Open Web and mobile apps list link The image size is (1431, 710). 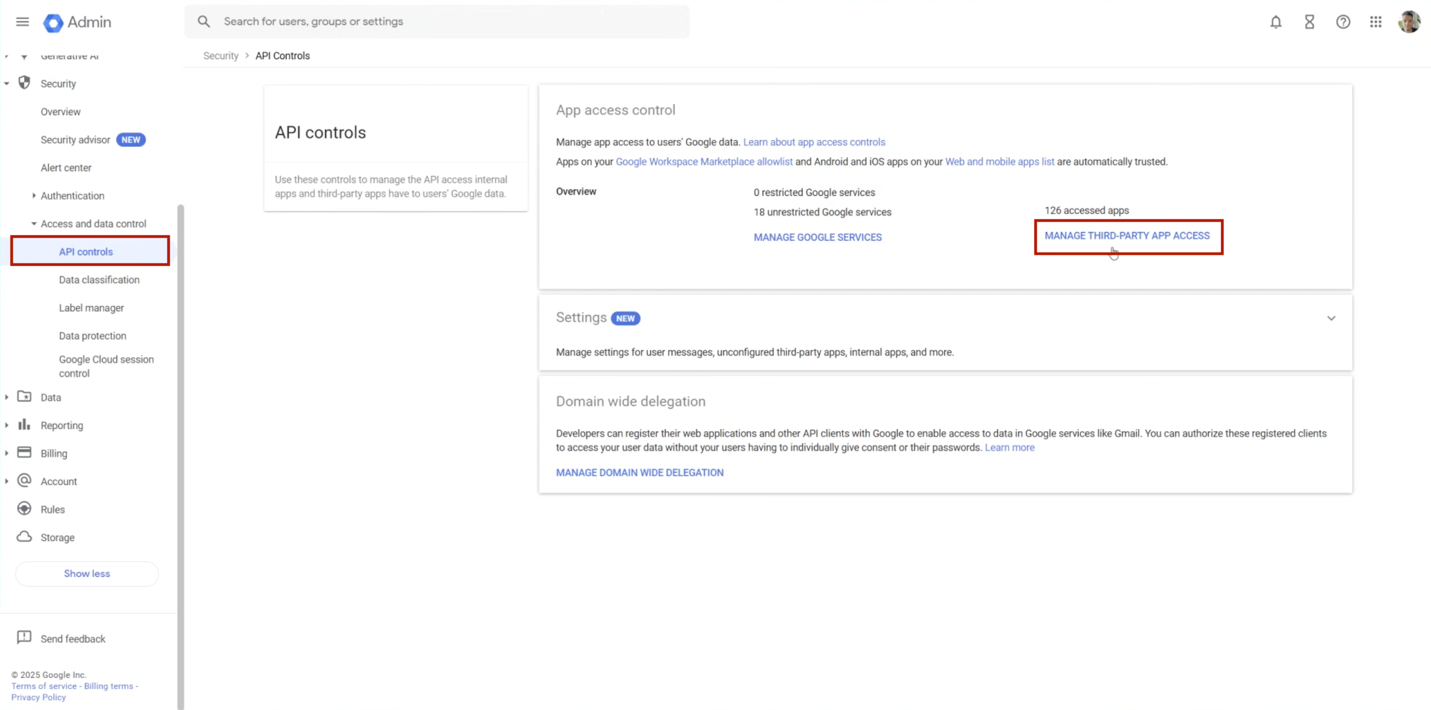[999, 161]
